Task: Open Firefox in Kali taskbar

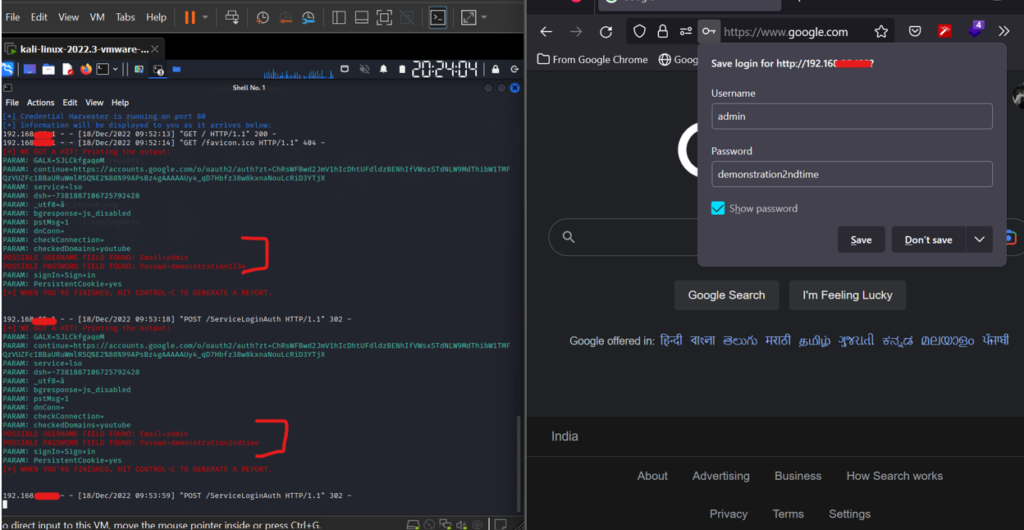Action: (86, 69)
